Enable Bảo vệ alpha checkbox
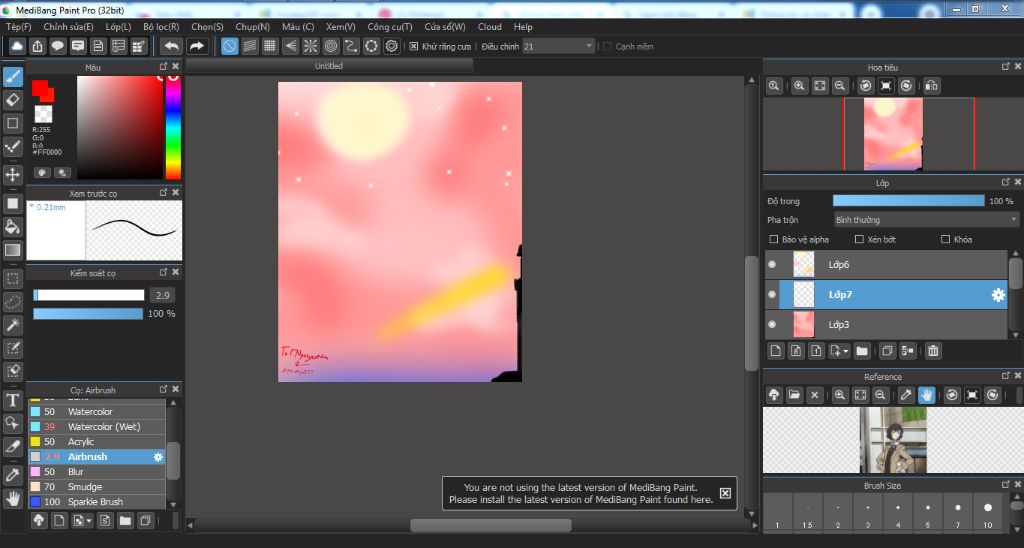 tap(774, 239)
